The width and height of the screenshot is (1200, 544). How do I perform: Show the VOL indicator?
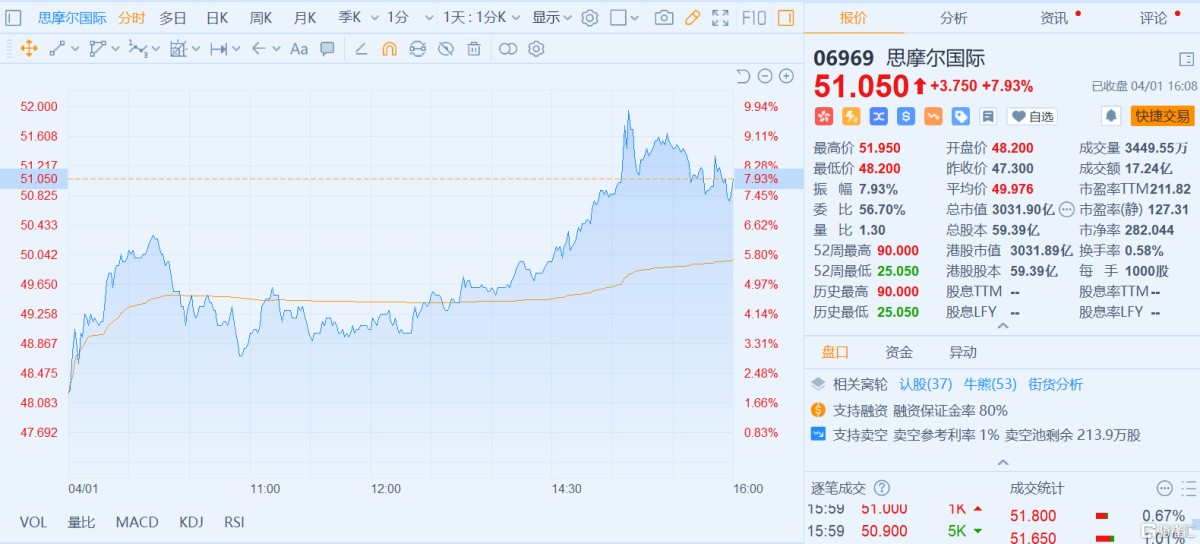pos(33,522)
